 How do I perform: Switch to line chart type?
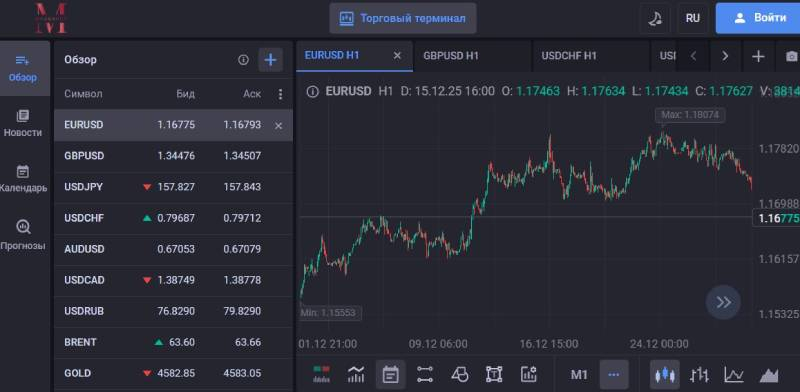click(734, 375)
